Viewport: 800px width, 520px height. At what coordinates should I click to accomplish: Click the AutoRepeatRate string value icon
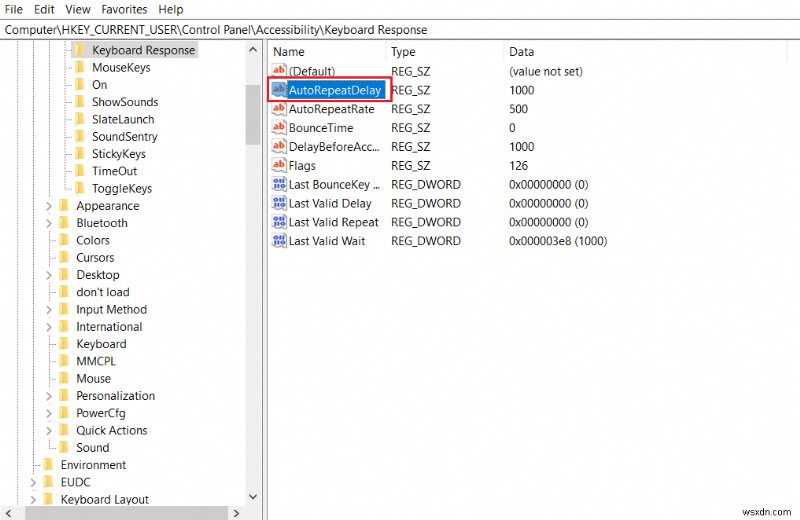pyautogui.click(x=279, y=109)
